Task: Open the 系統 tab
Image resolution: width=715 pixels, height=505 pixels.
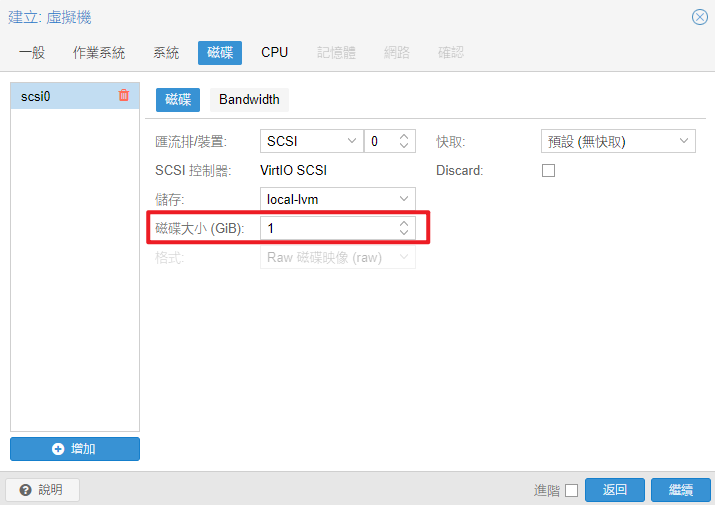Action: 166,53
